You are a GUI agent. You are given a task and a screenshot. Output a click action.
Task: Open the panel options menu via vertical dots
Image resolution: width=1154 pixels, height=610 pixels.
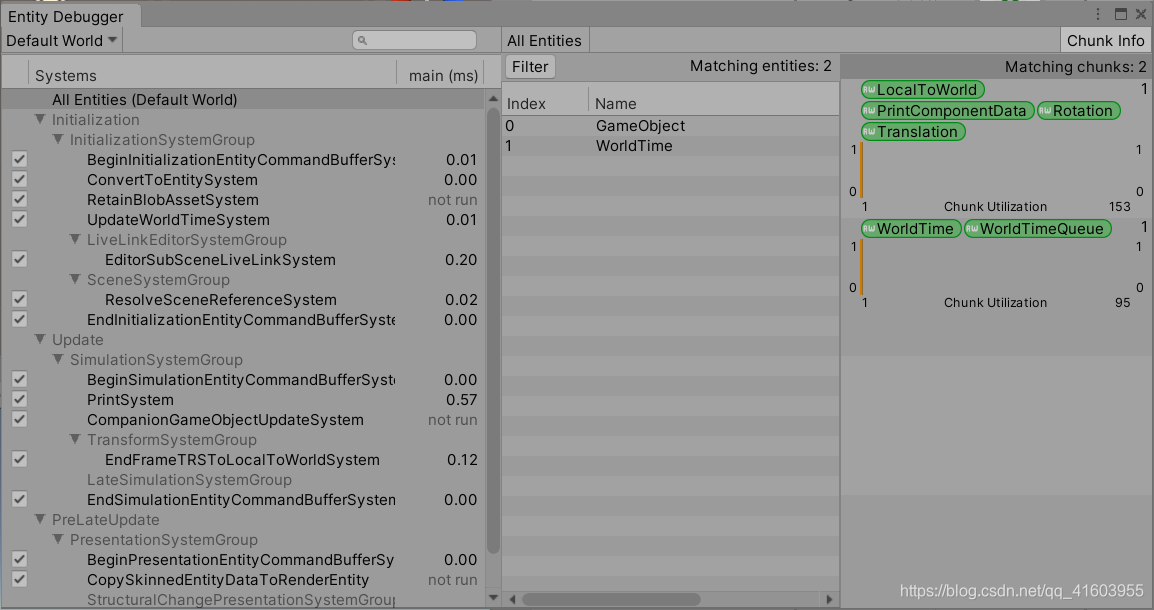1098,13
